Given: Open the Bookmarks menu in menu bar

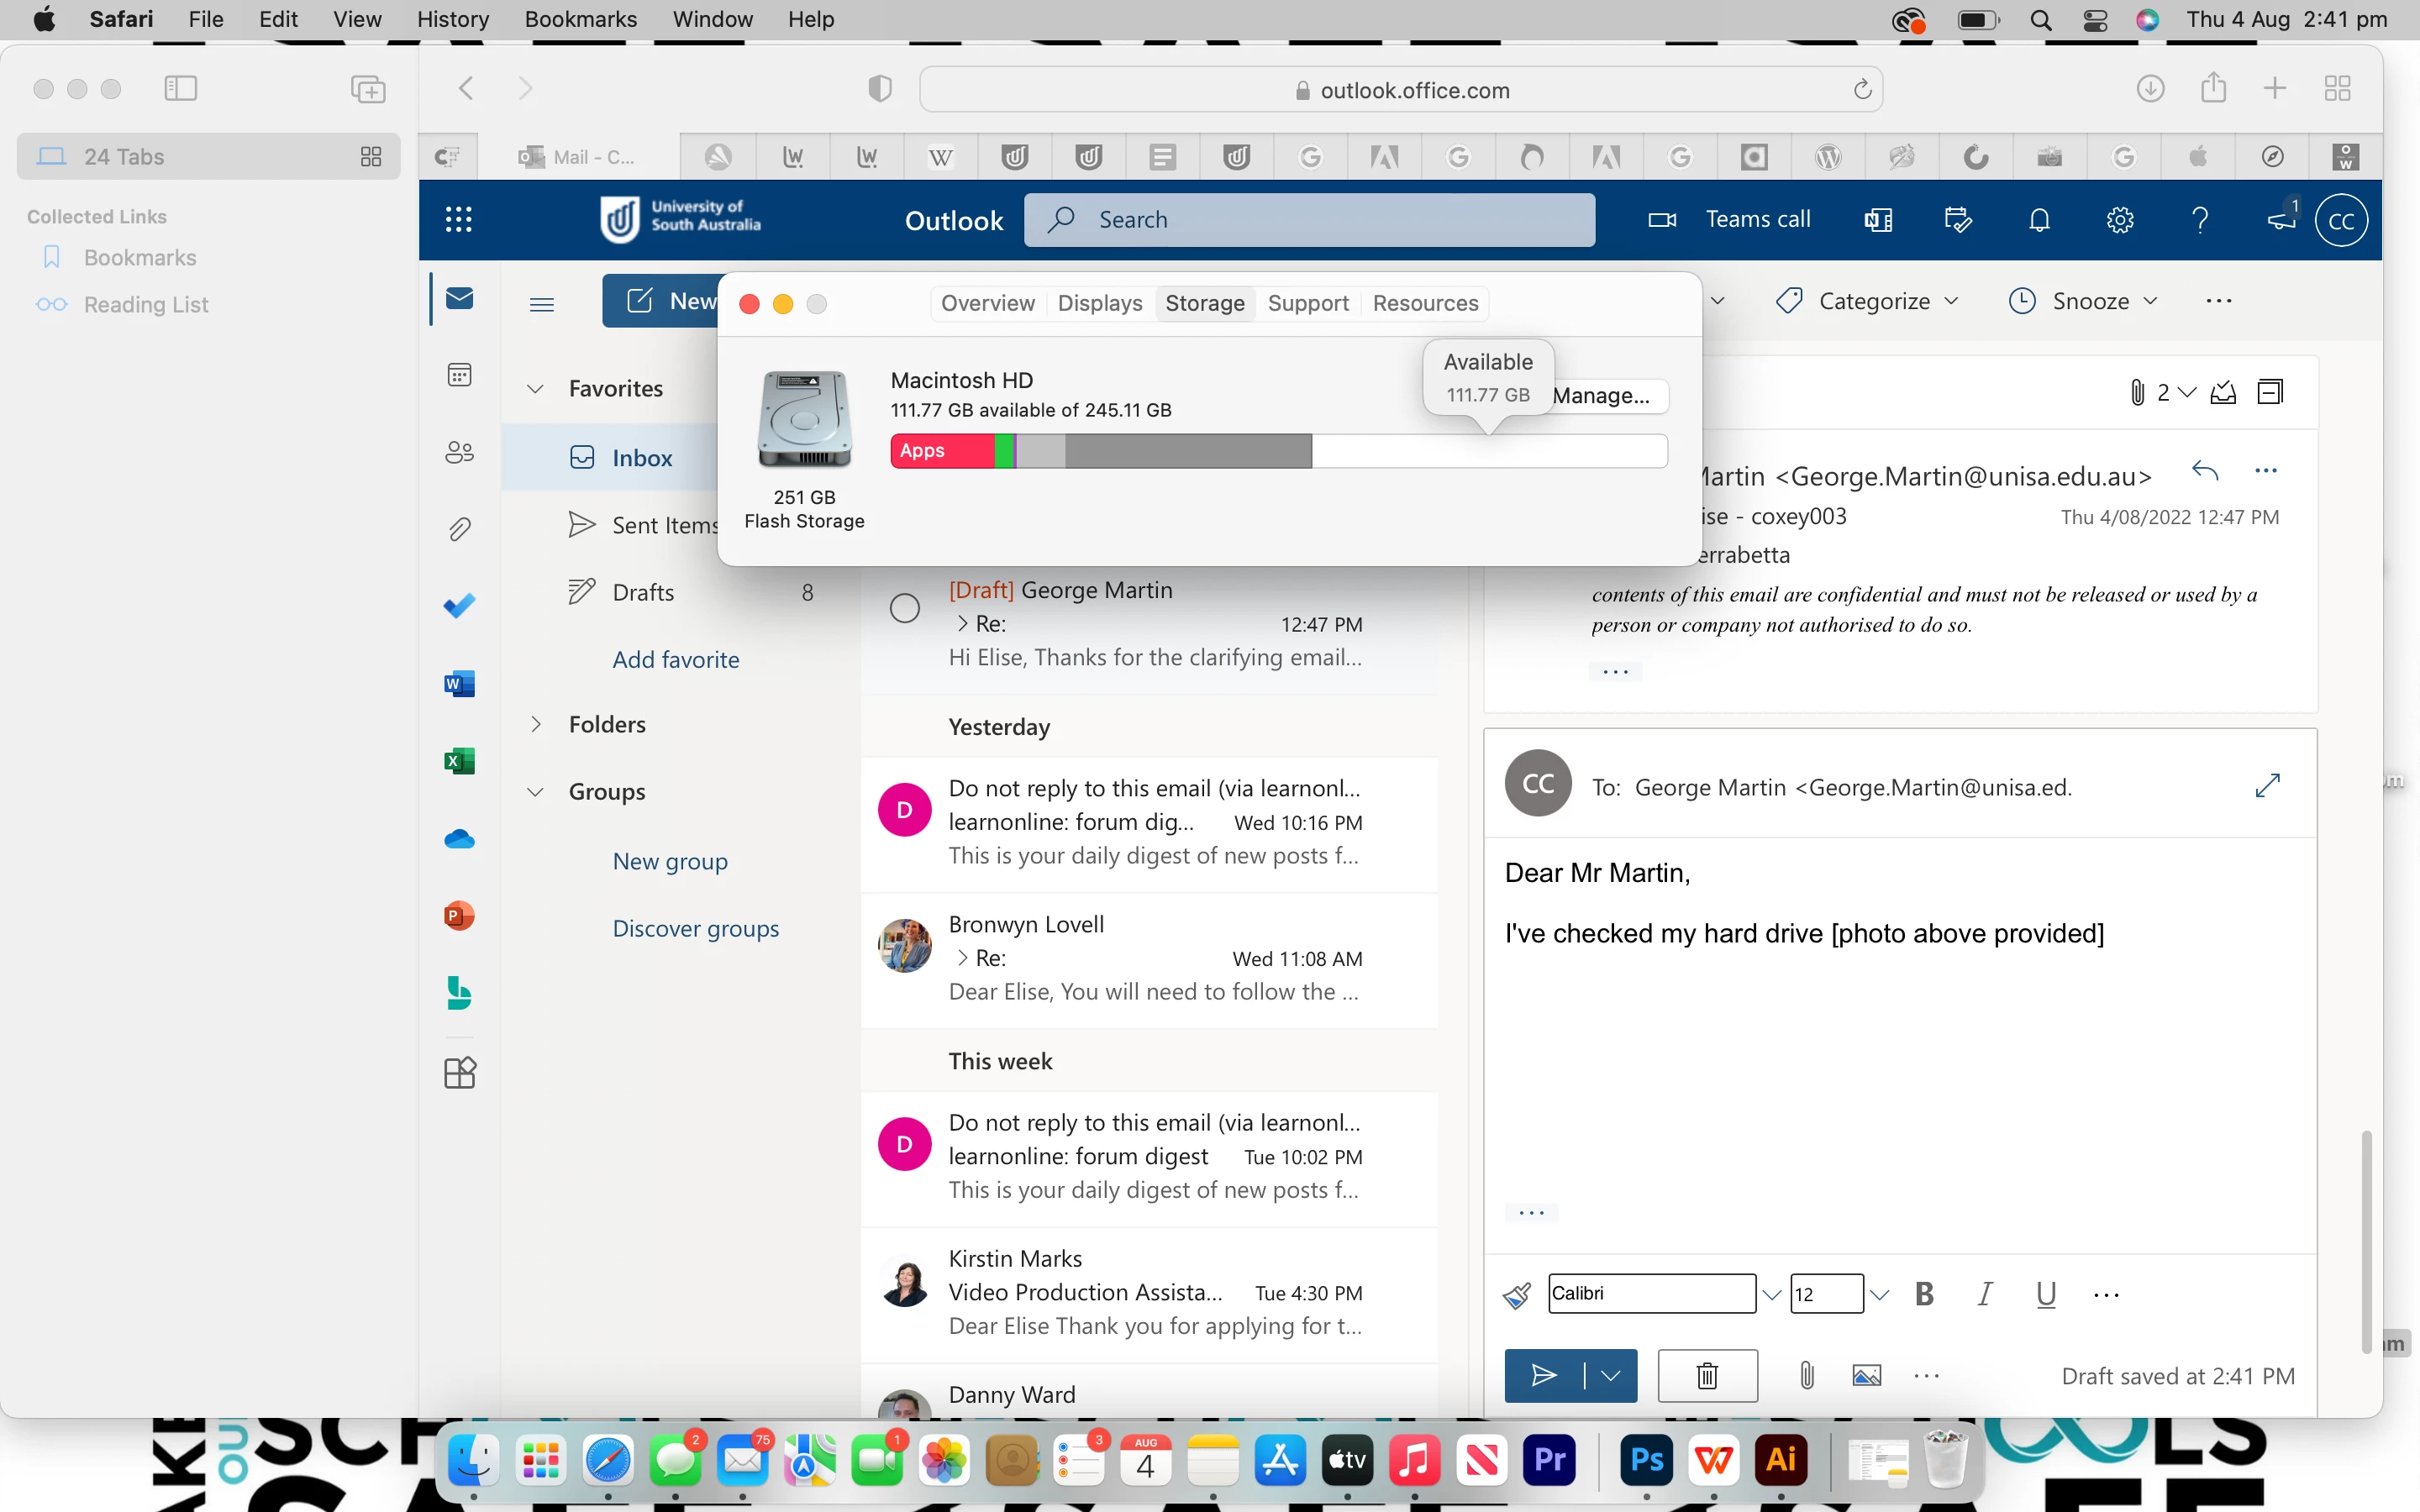Looking at the screenshot, I should tap(580, 19).
